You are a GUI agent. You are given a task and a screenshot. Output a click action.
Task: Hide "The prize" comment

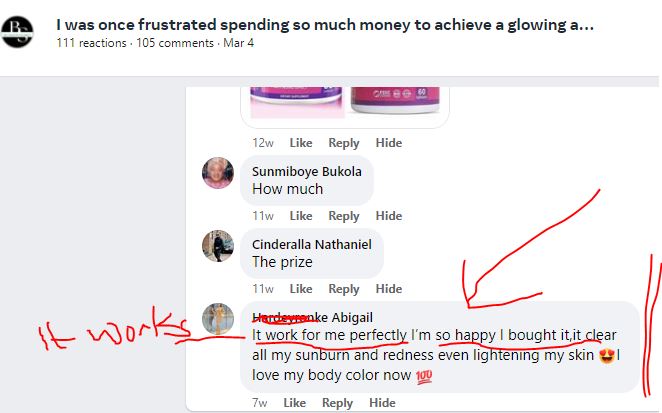[389, 289]
